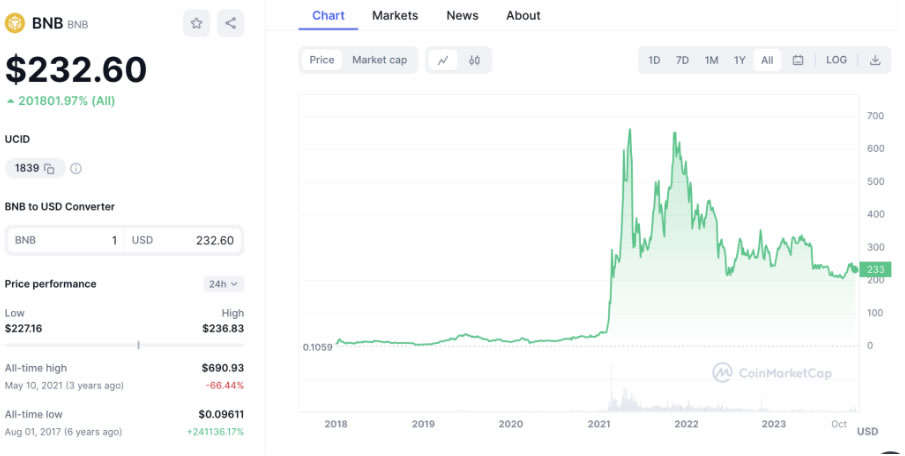905x456 pixels.
Task: Download chart data with download icon
Action: pyautogui.click(x=875, y=60)
